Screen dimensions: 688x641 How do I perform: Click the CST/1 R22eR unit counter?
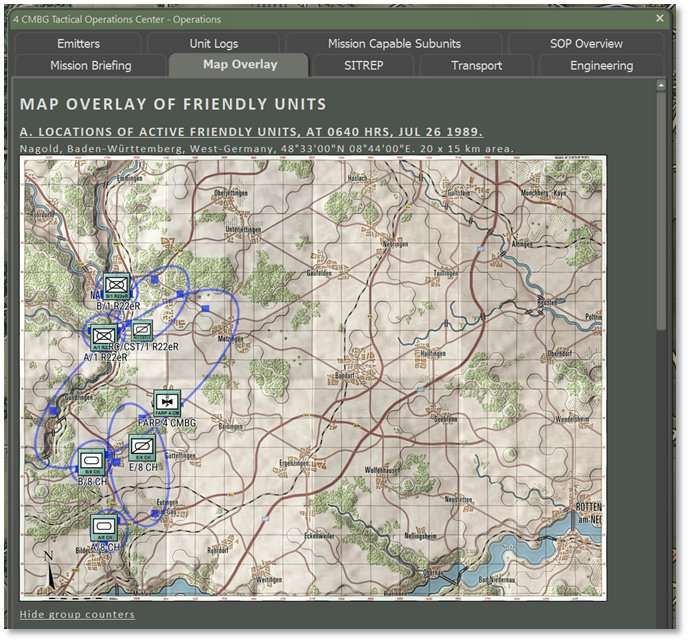coord(142,329)
